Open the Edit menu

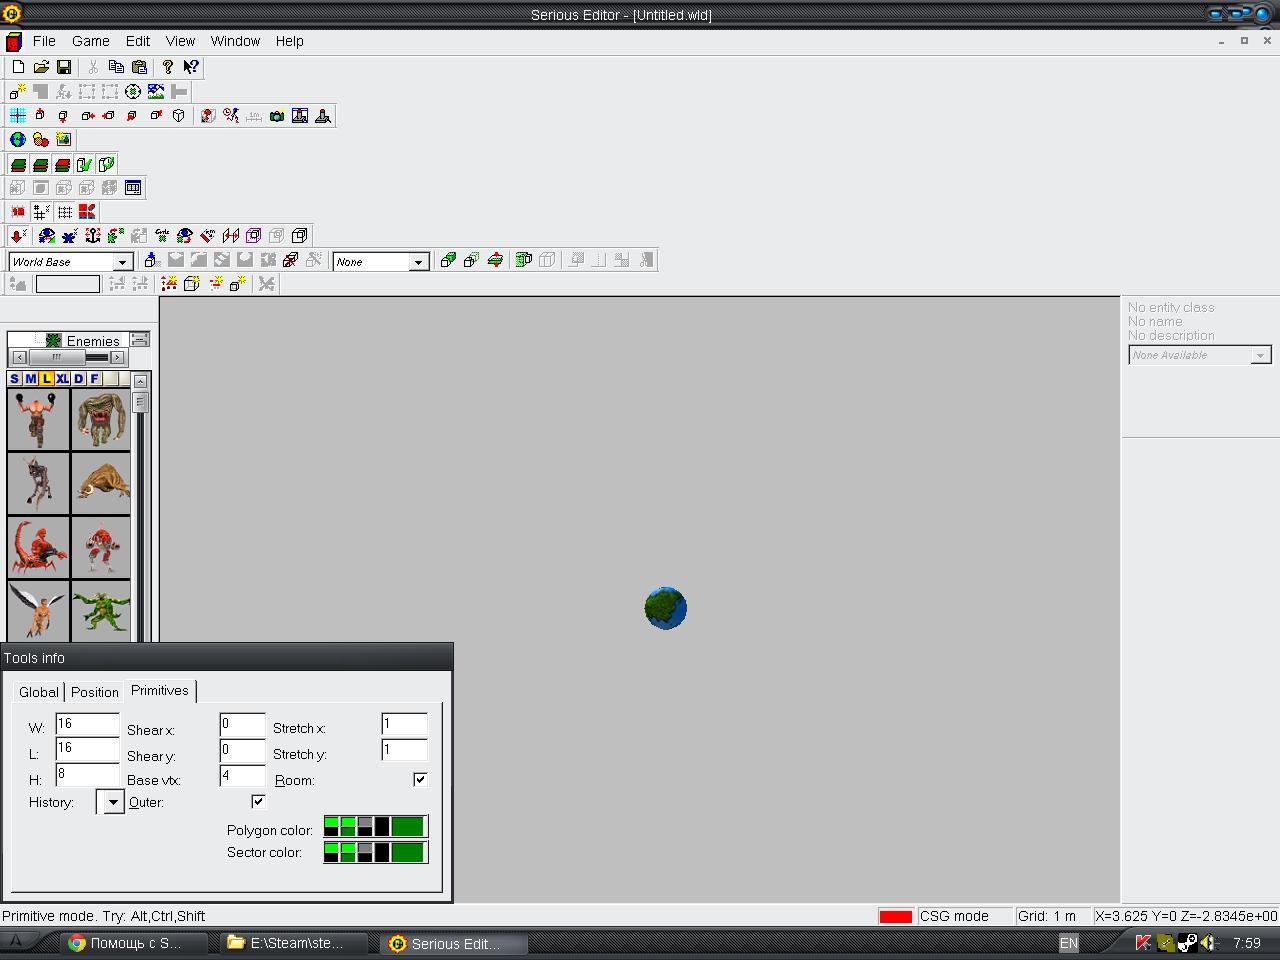(x=138, y=41)
